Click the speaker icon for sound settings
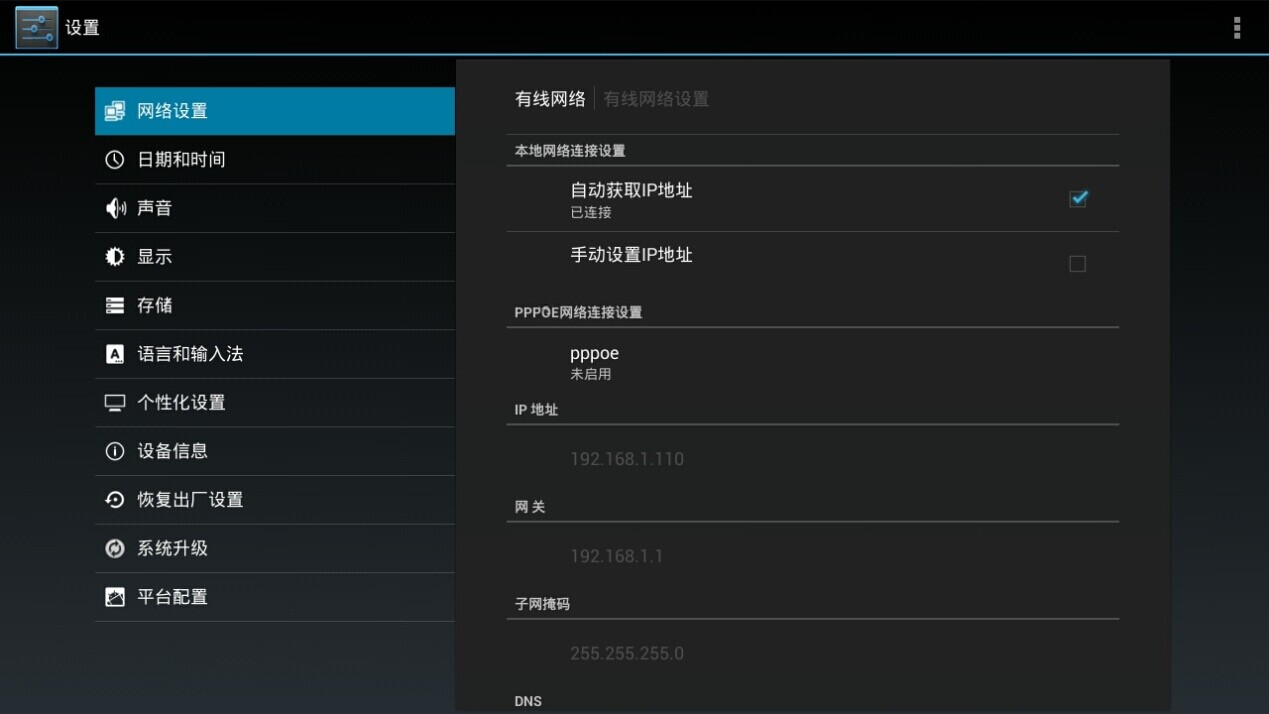 [x=115, y=208]
